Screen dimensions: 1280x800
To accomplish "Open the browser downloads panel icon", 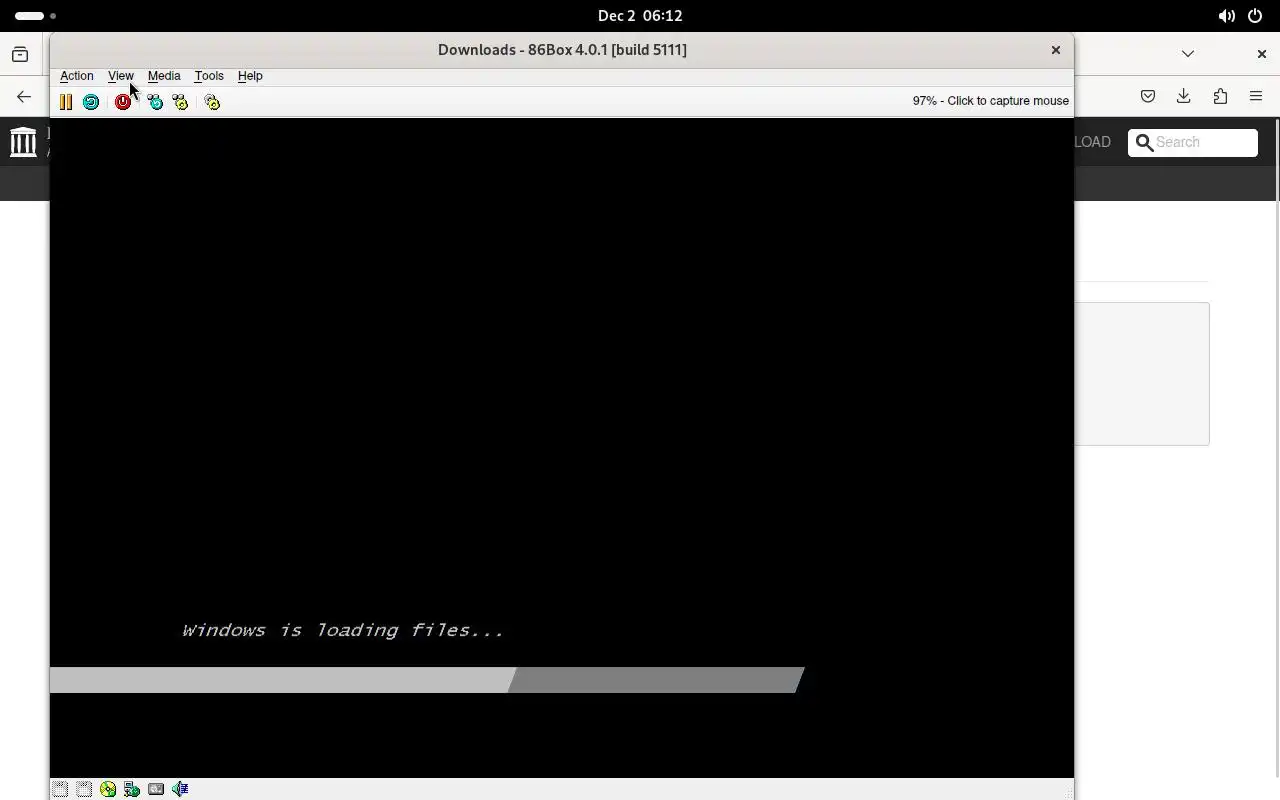I will point(1184,97).
